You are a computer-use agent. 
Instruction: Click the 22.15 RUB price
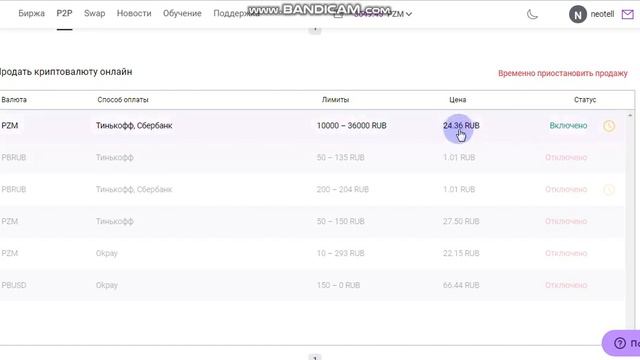461,253
